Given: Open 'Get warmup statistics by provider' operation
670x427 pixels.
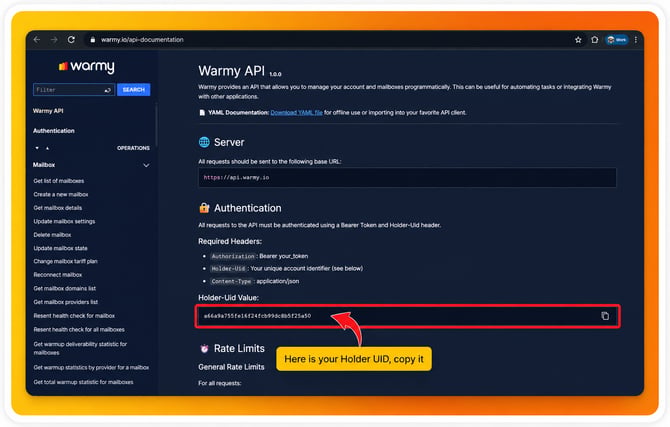Looking at the screenshot, I should pyautogui.click(x=91, y=368).
